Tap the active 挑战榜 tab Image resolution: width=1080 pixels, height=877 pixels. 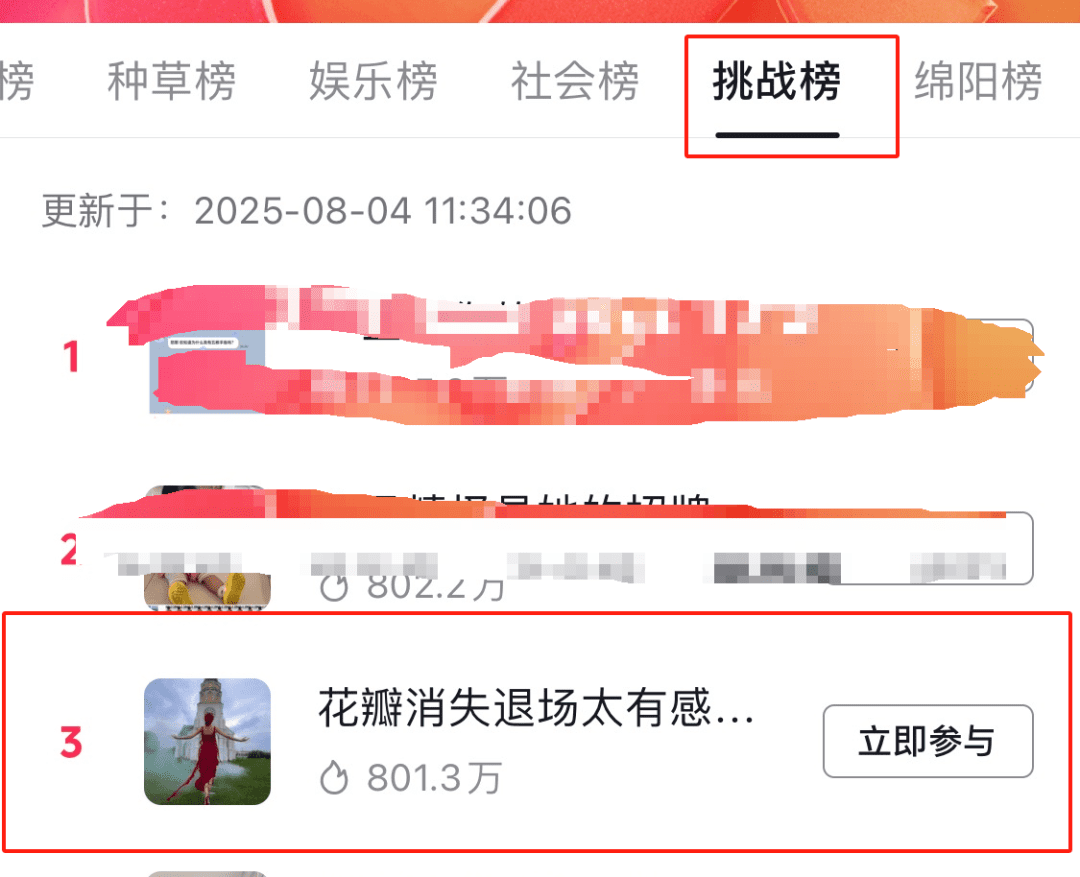(776, 81)
